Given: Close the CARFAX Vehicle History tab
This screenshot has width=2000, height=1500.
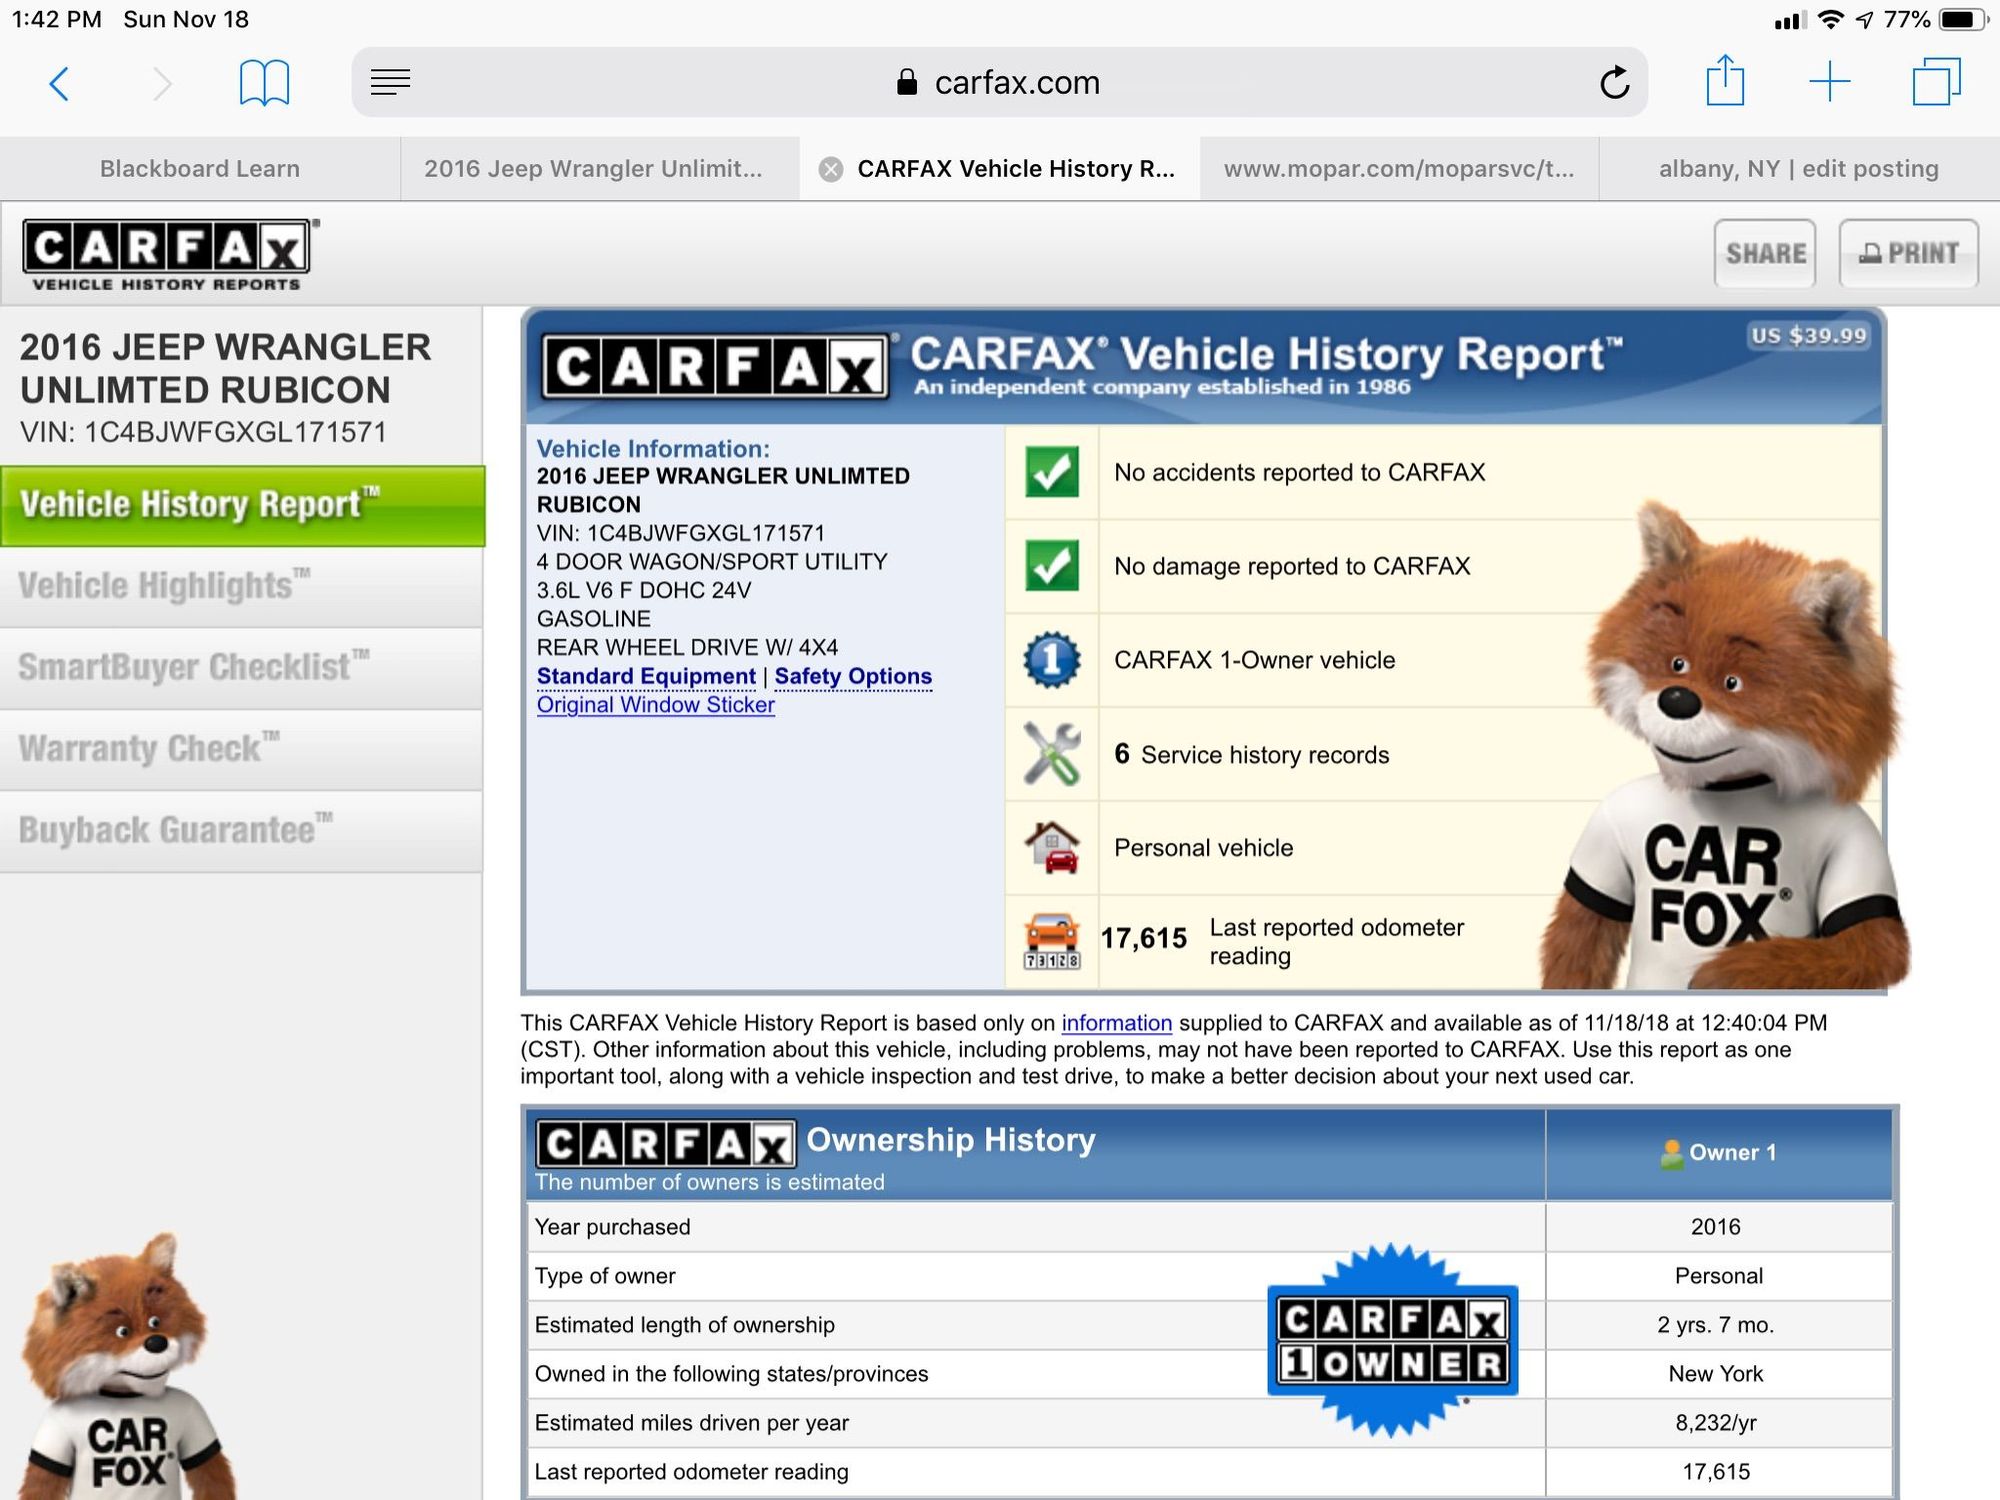Looking at the screenshot, I should click(830, 169).
